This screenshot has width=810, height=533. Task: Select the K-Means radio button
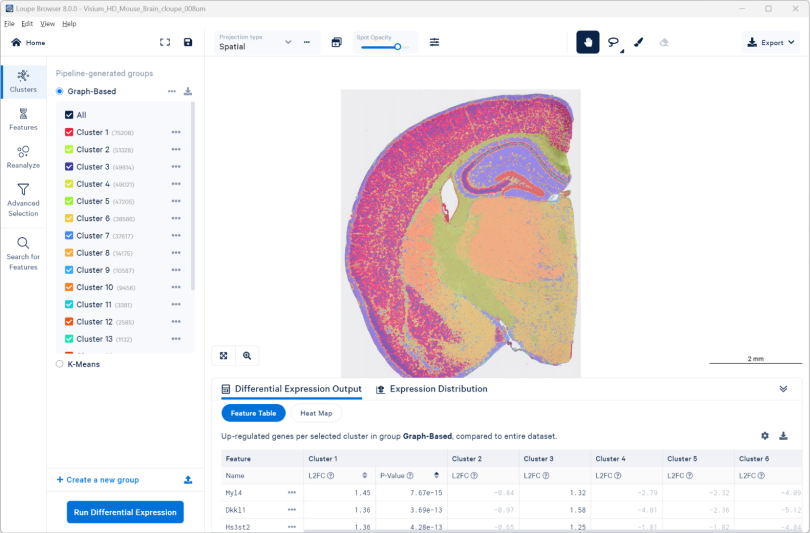click(60, 364)
